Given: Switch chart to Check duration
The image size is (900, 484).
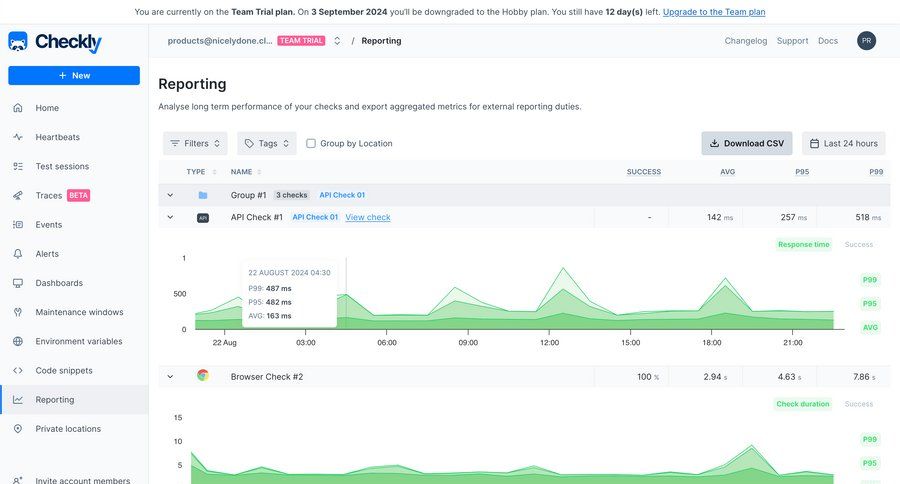Looking at the screenshot, I should 802,404.
